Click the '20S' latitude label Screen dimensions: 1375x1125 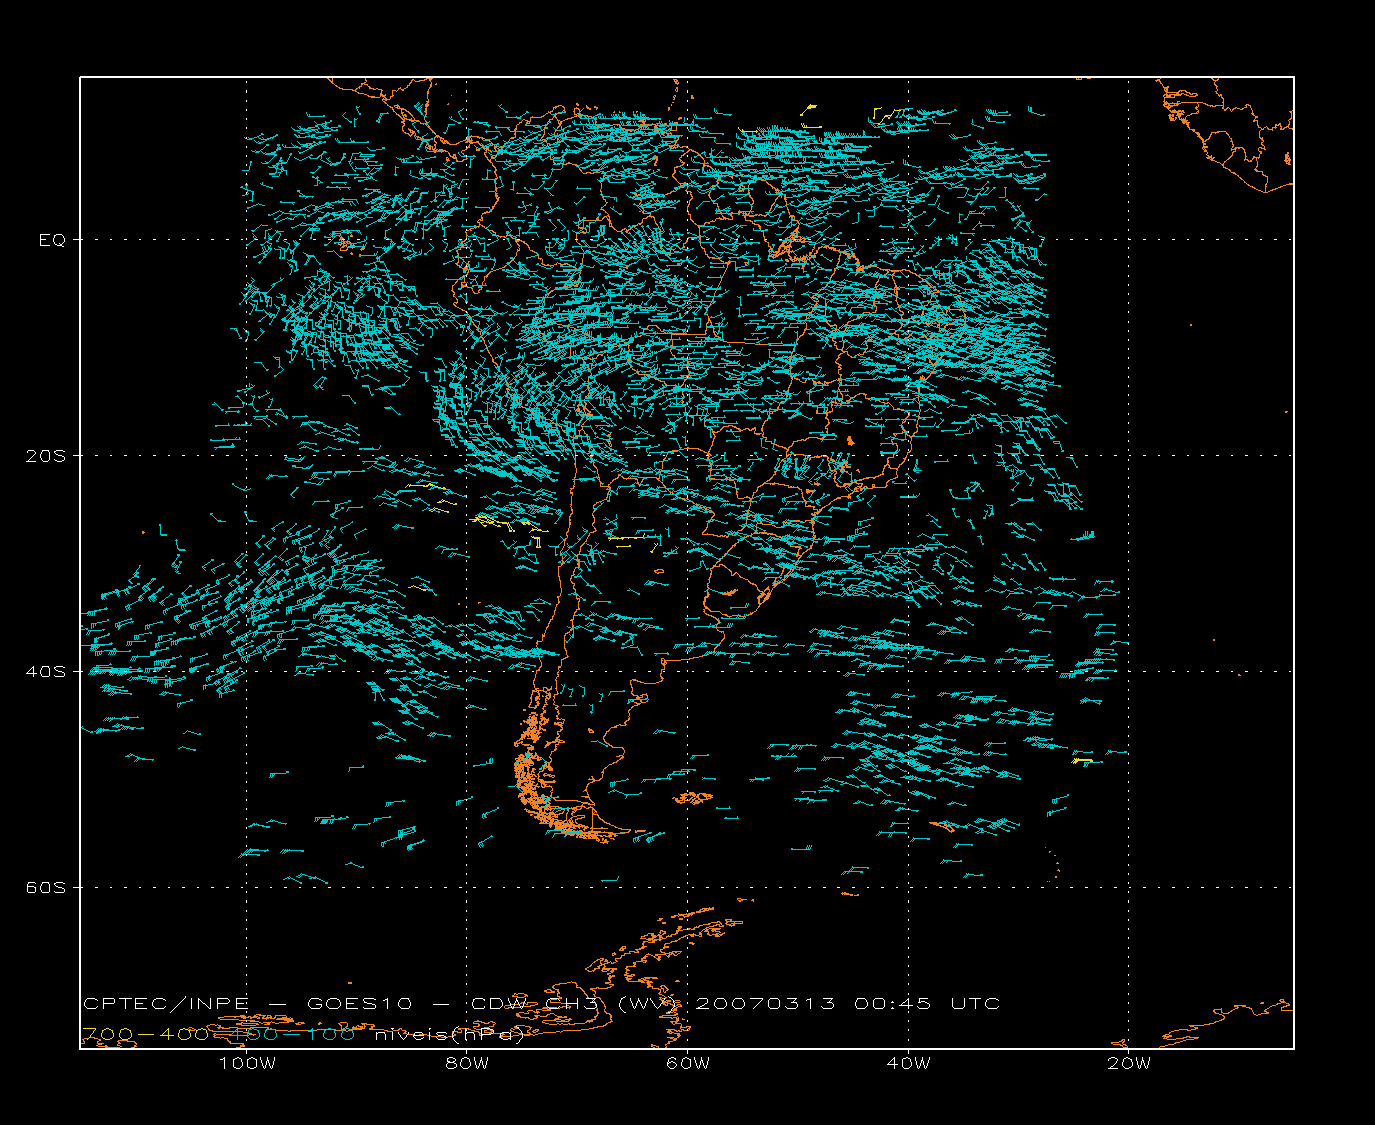point(47,456)
